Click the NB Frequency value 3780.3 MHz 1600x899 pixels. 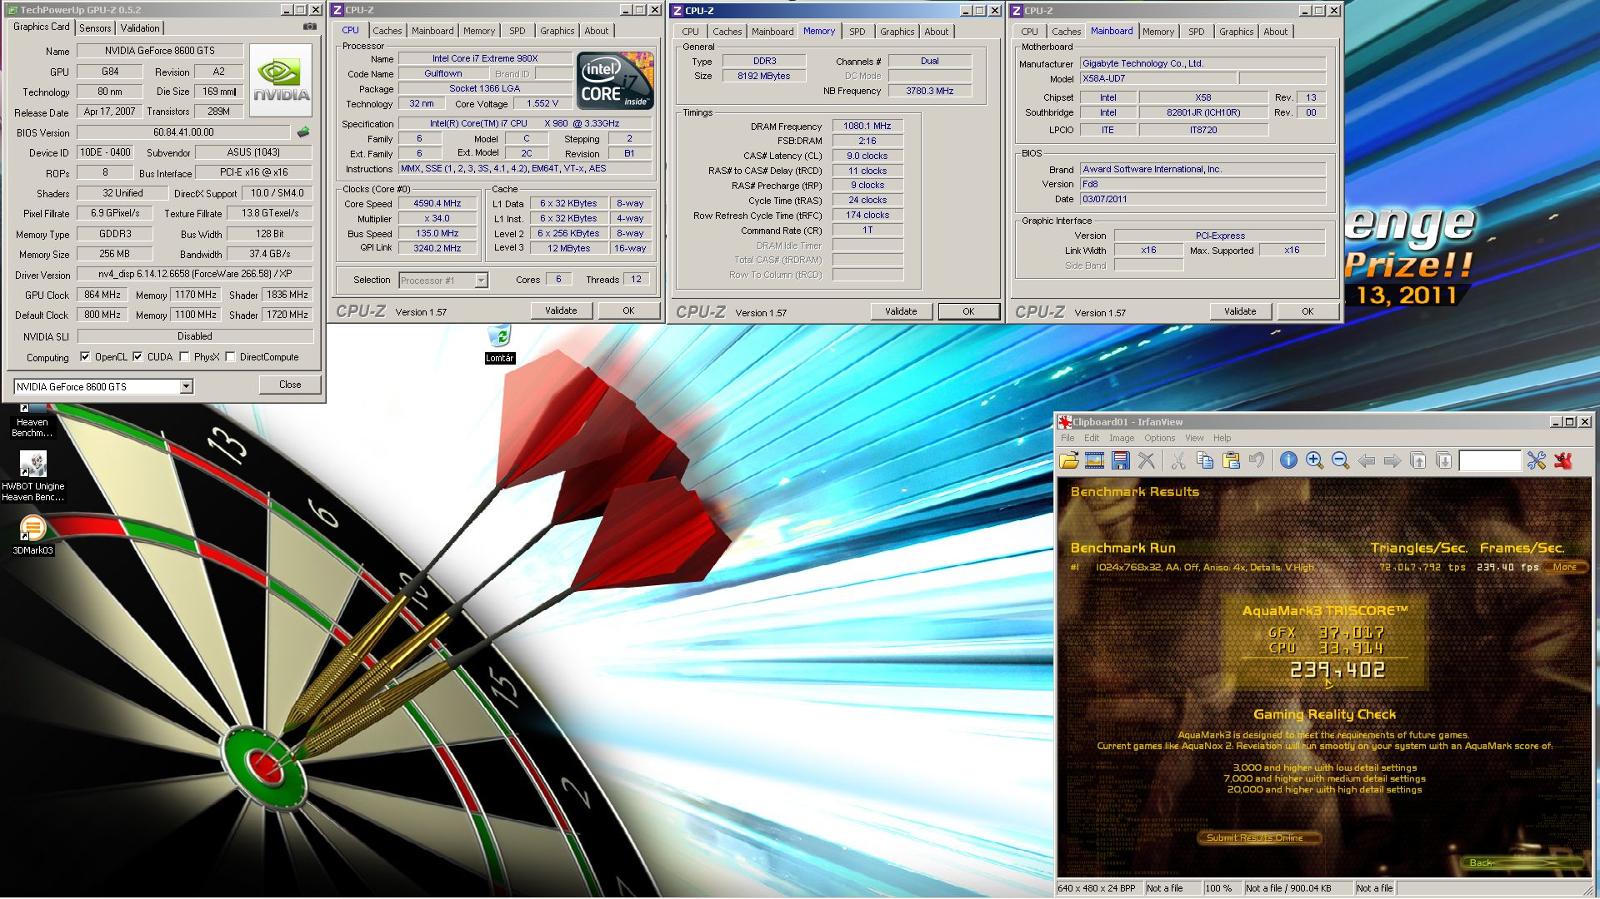(930, 91)
